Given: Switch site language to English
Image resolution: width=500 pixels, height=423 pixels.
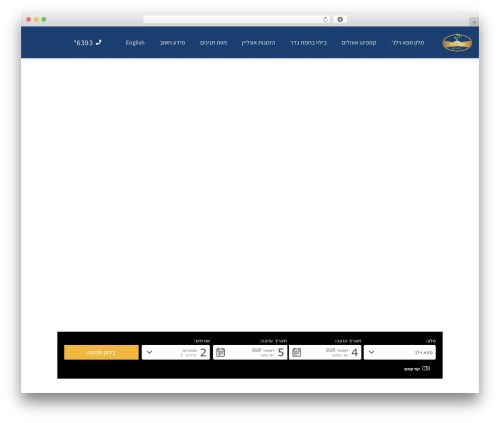Looking at the screenshot, I should [135, 43].
